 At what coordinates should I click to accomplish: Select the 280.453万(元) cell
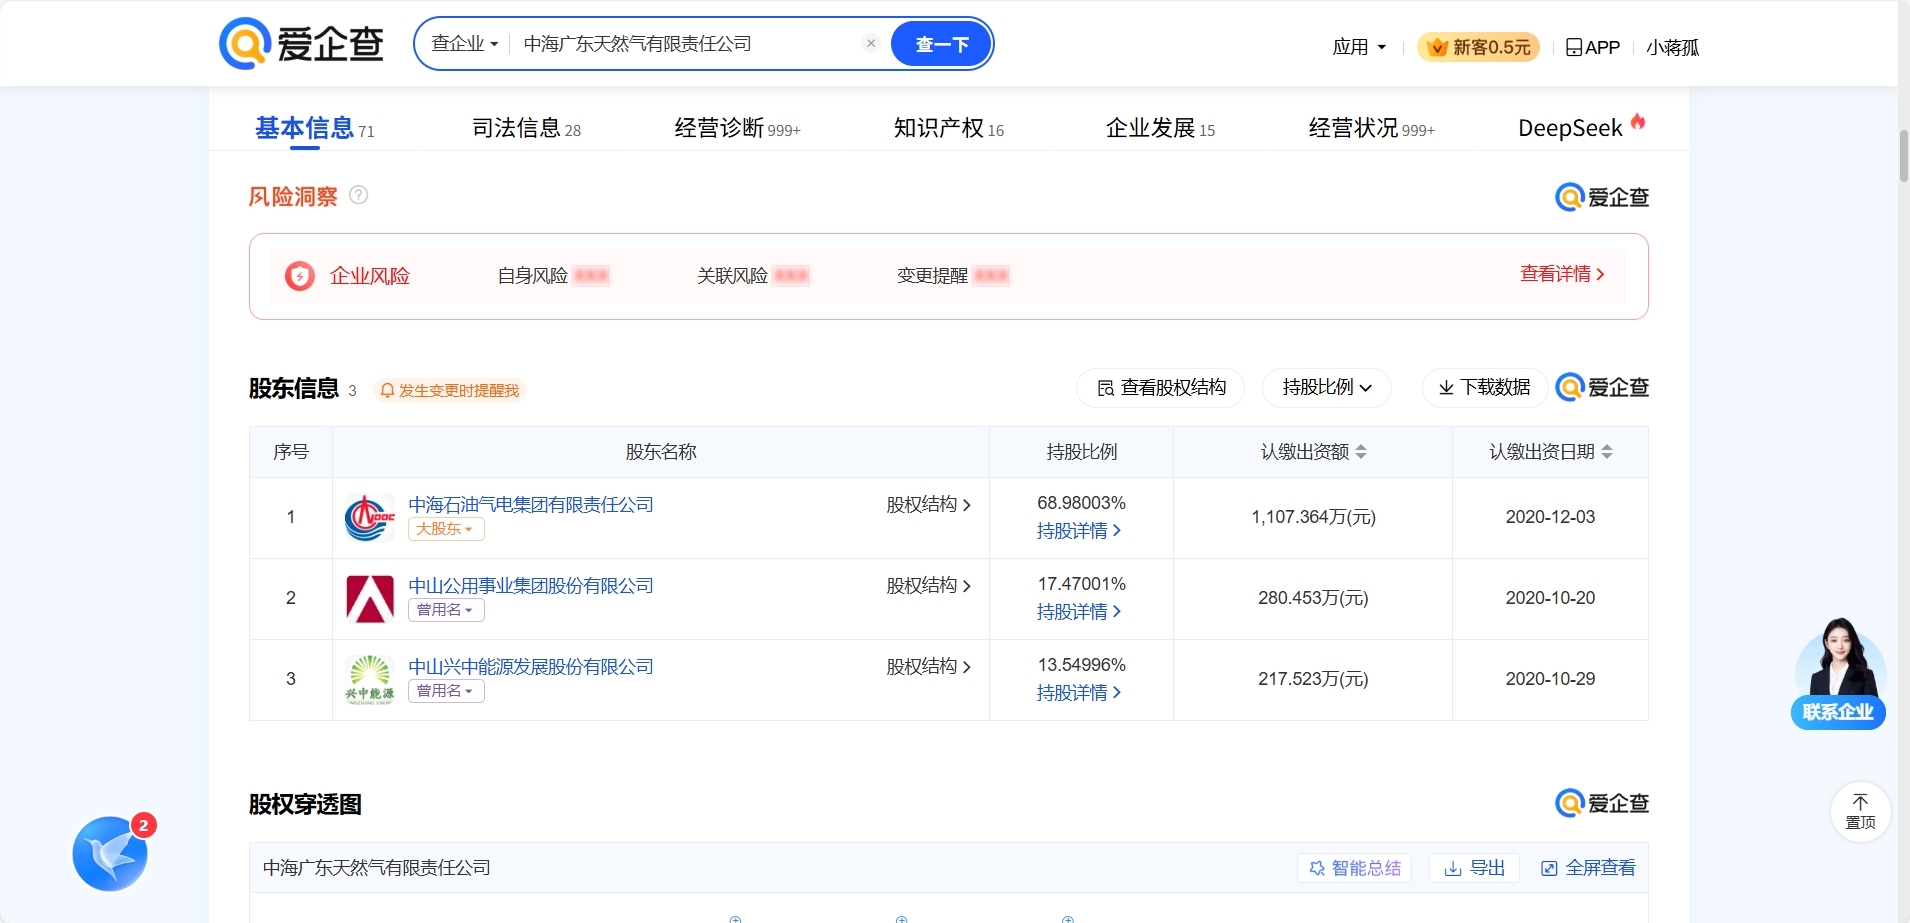(x=1313, y=598)
